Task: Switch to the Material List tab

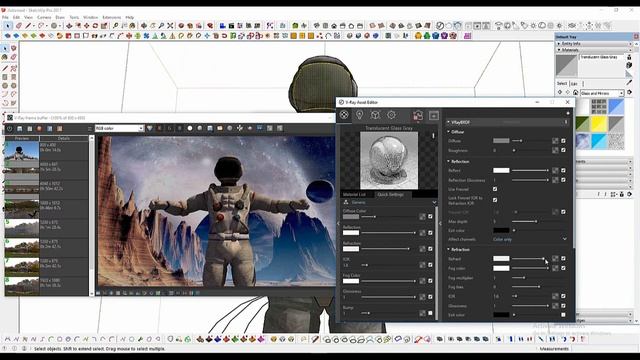Action: tap(354, 194)
